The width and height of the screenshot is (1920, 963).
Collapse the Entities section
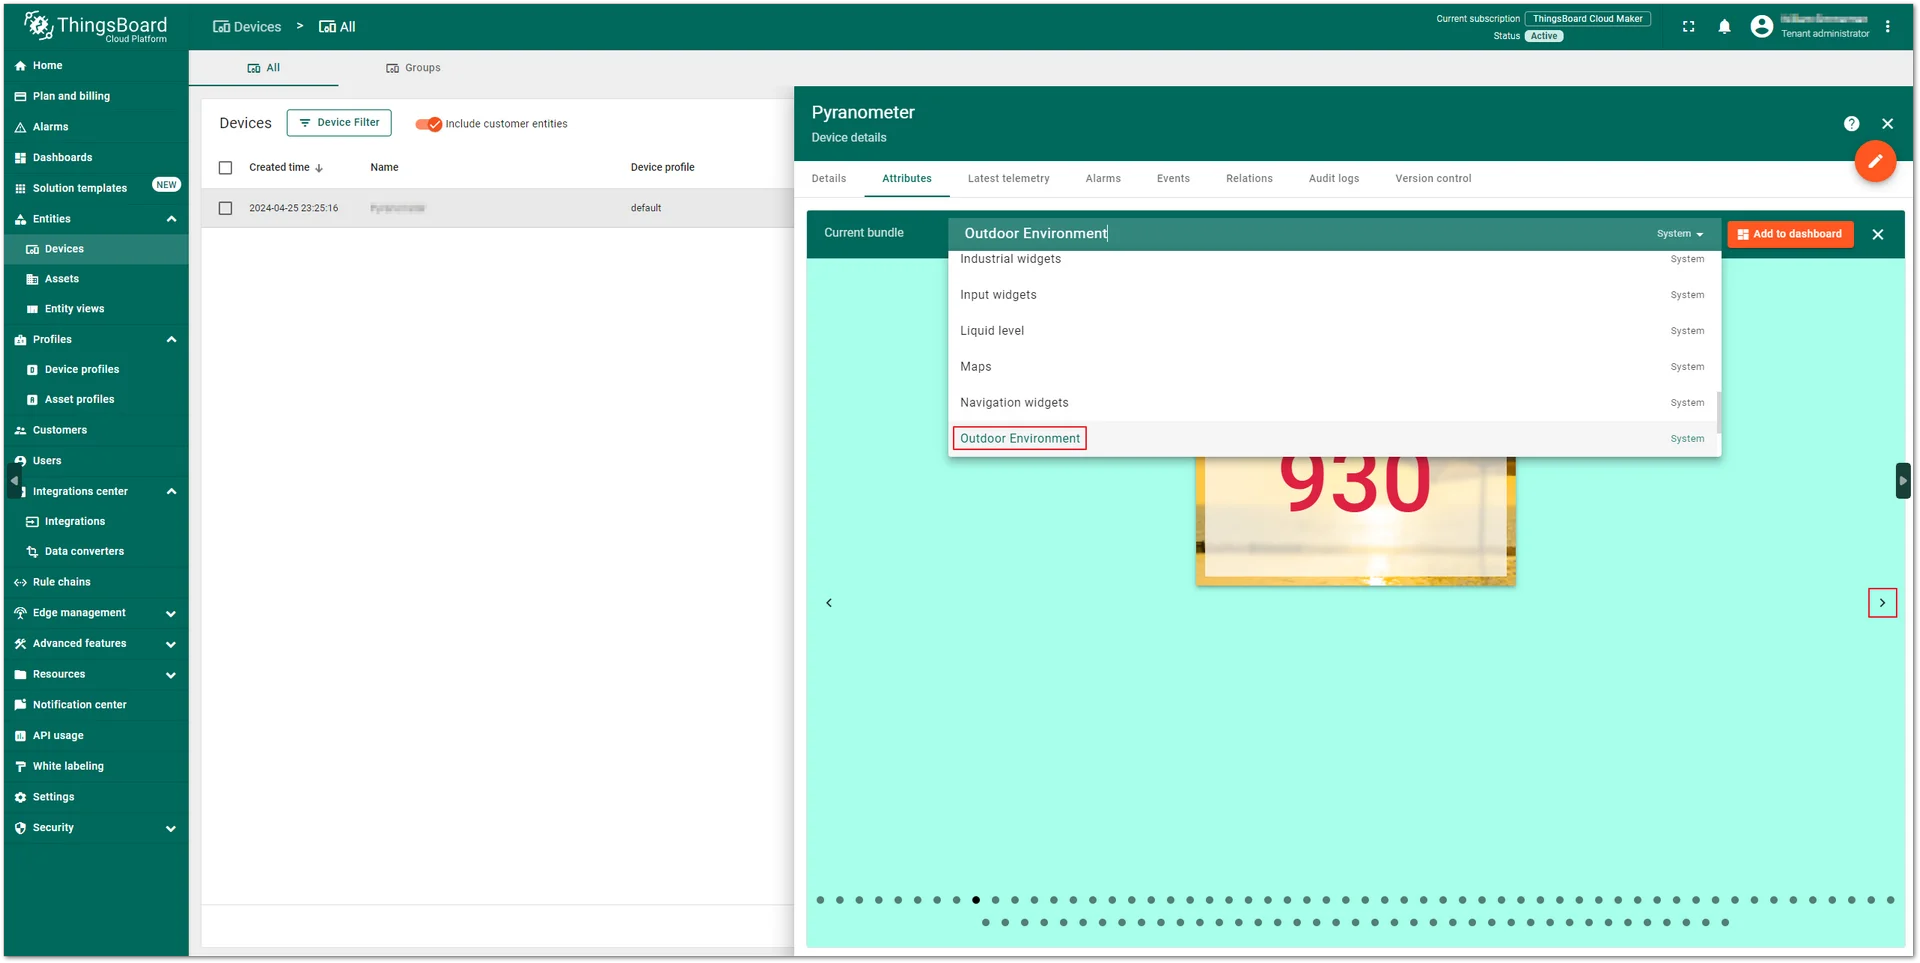(x=171, y=219)
